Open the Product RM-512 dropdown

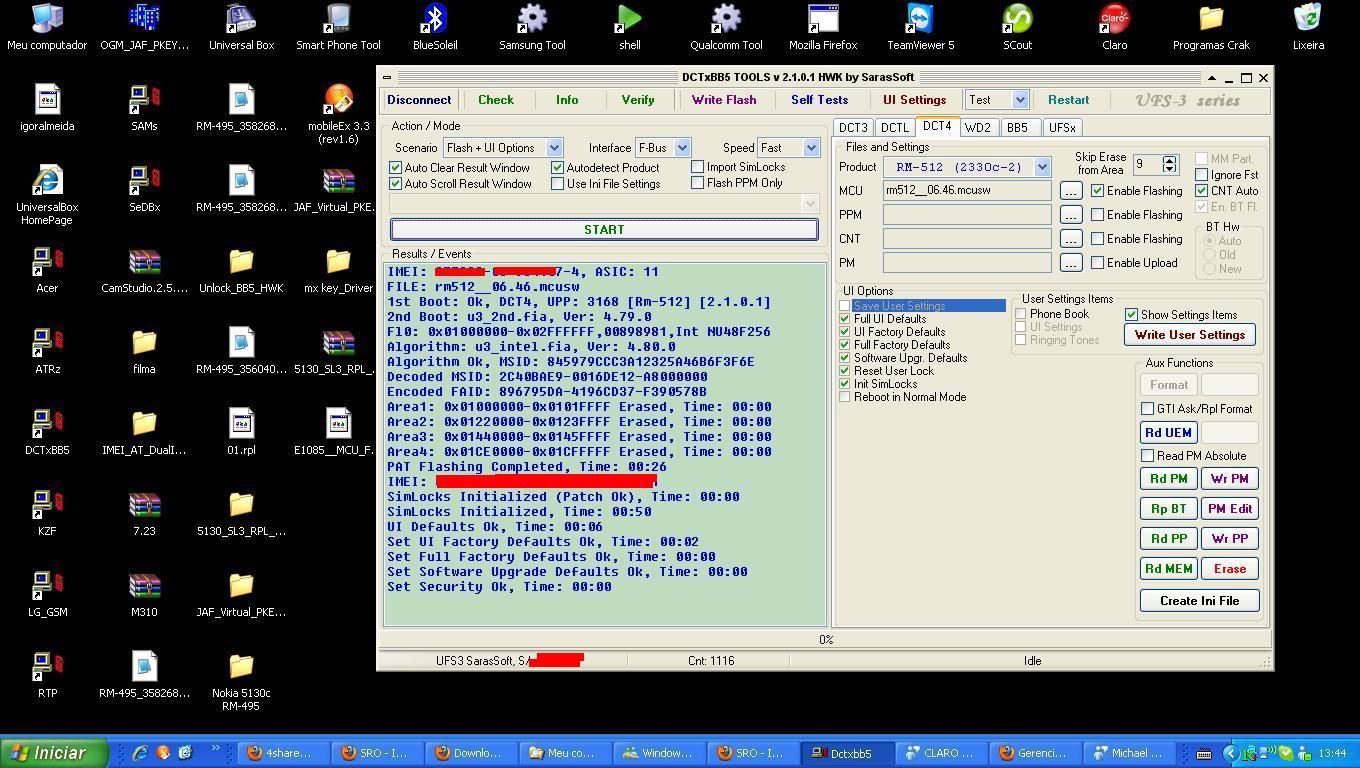point(1042,167)
